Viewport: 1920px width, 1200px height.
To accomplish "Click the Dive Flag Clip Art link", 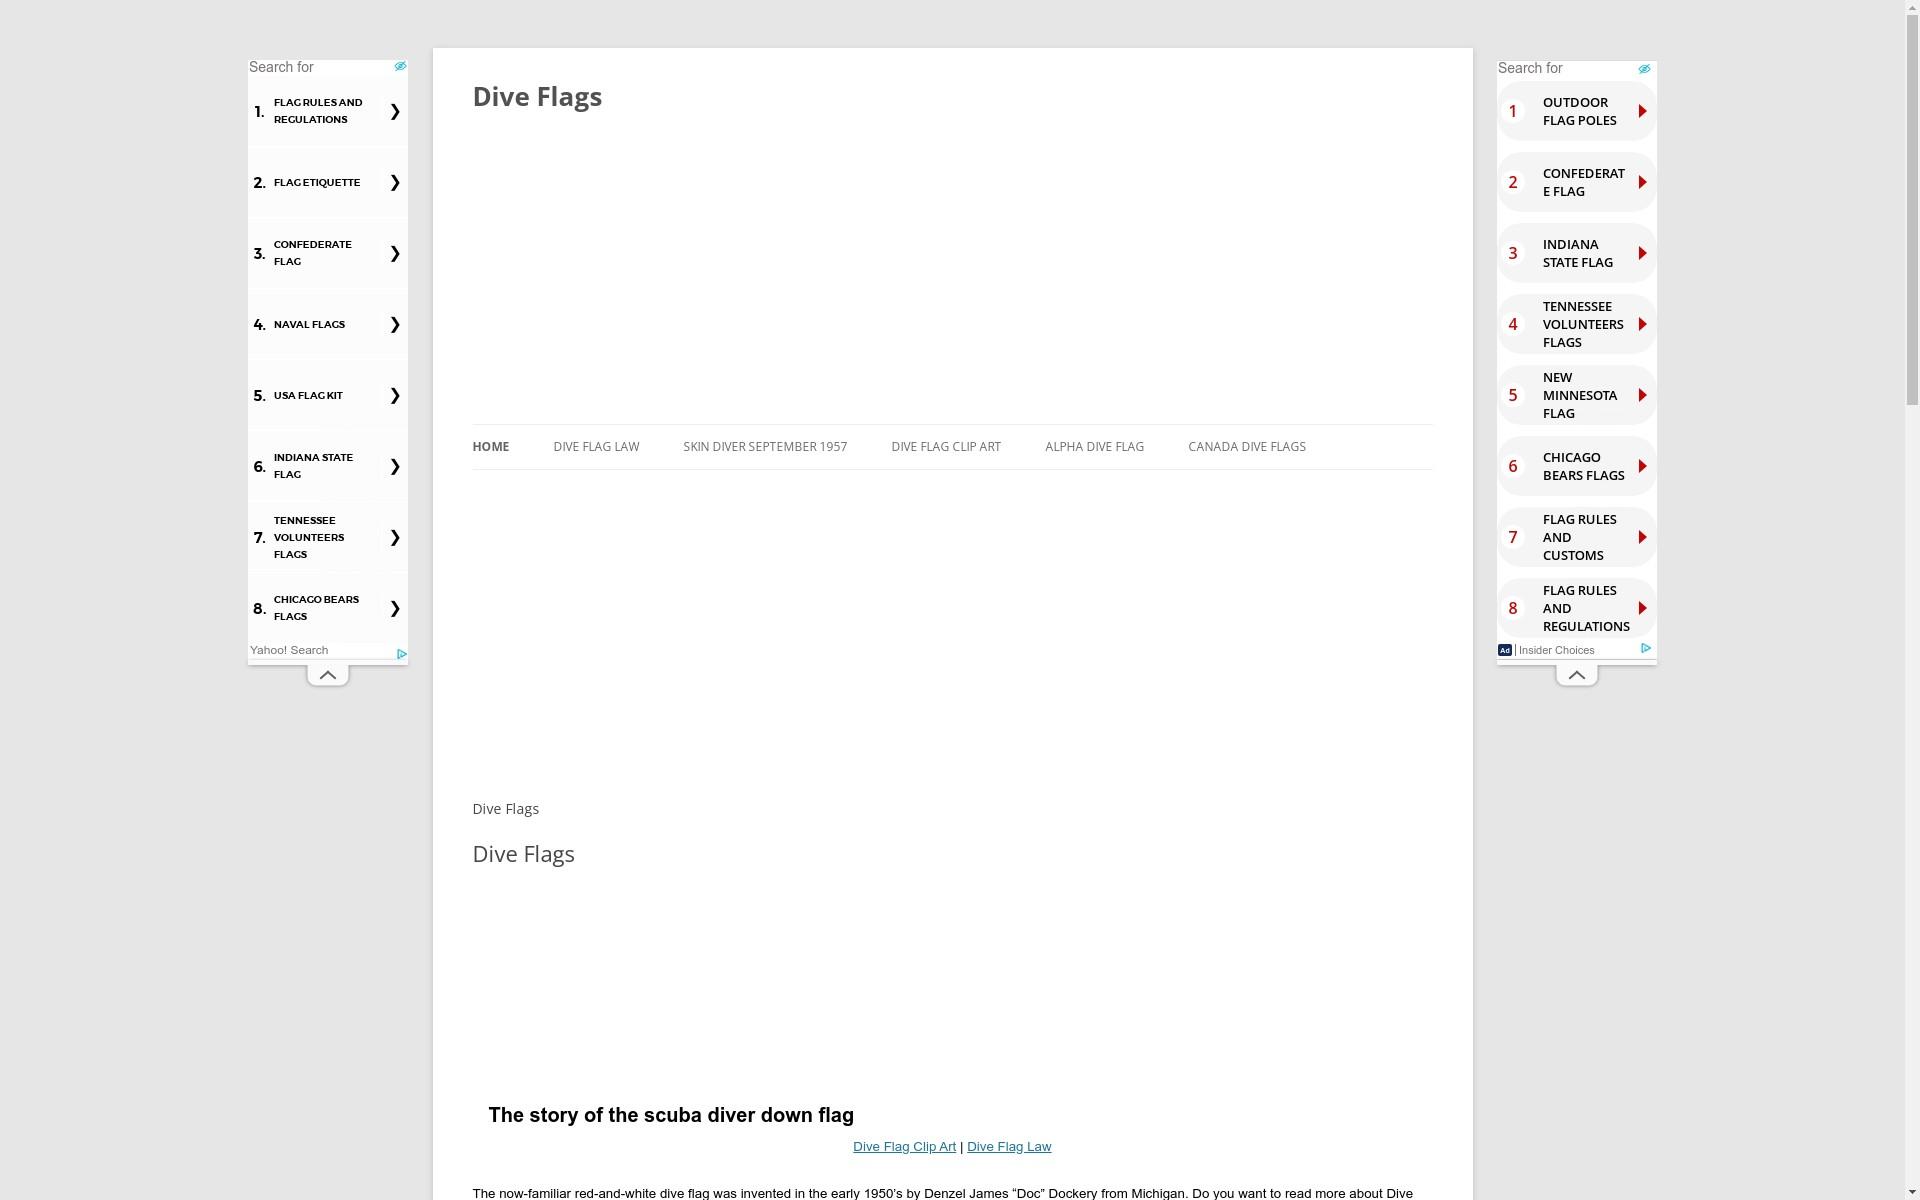I will 904,1147.
